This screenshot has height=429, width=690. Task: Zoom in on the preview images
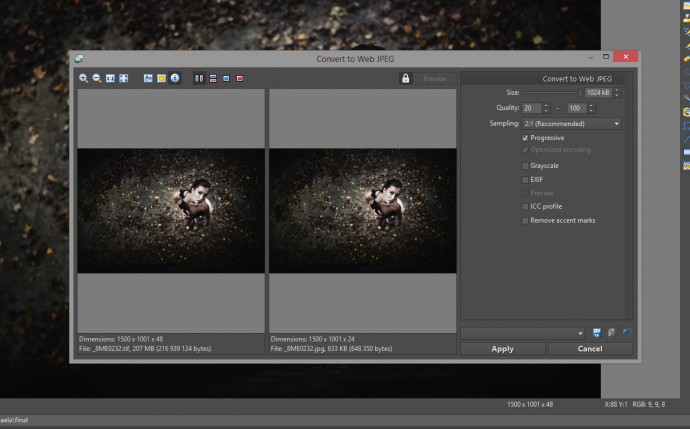pos(83,78)
